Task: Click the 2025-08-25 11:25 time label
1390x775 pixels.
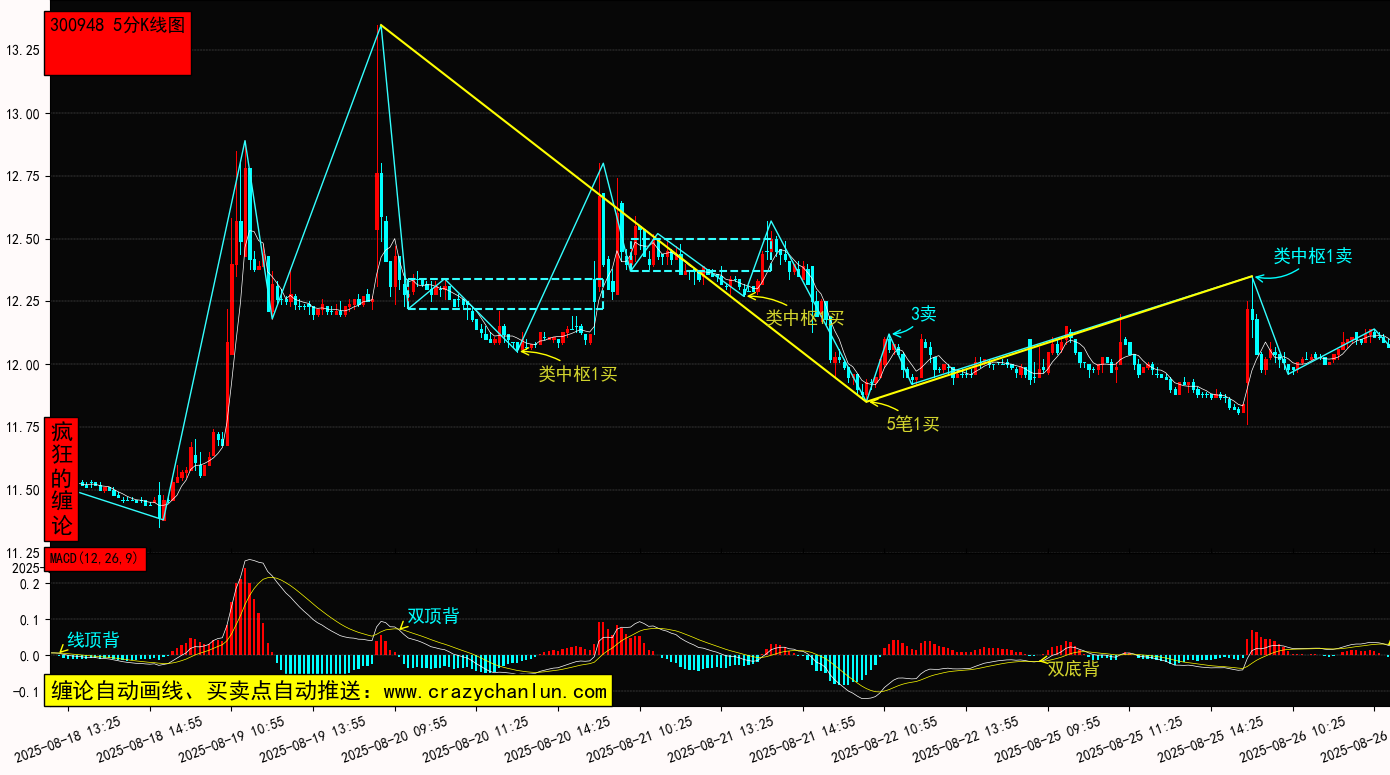Action: point(1130,739)
